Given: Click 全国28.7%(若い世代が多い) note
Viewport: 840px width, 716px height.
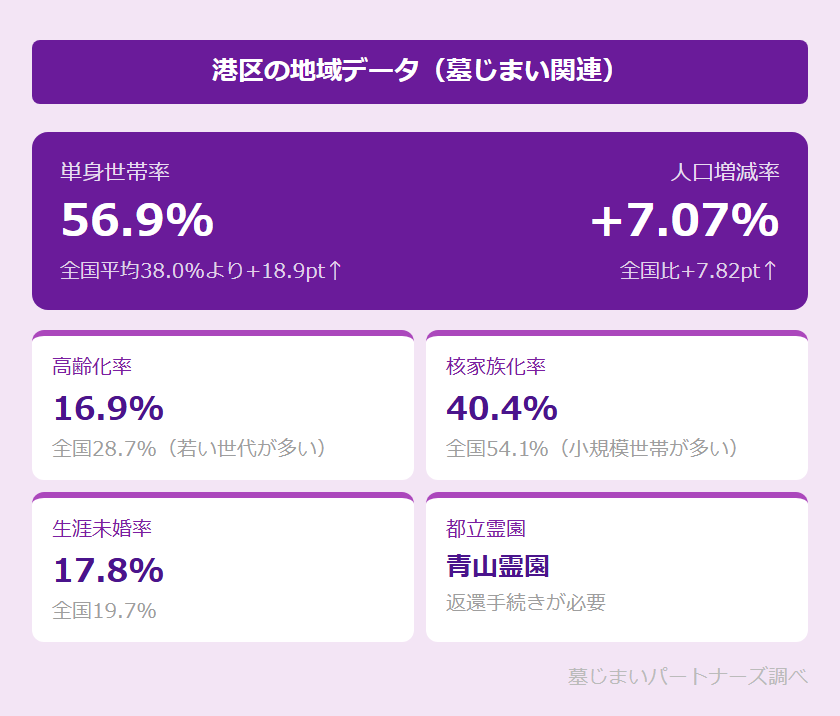Looking at the screenshot, I should [190, 448].
